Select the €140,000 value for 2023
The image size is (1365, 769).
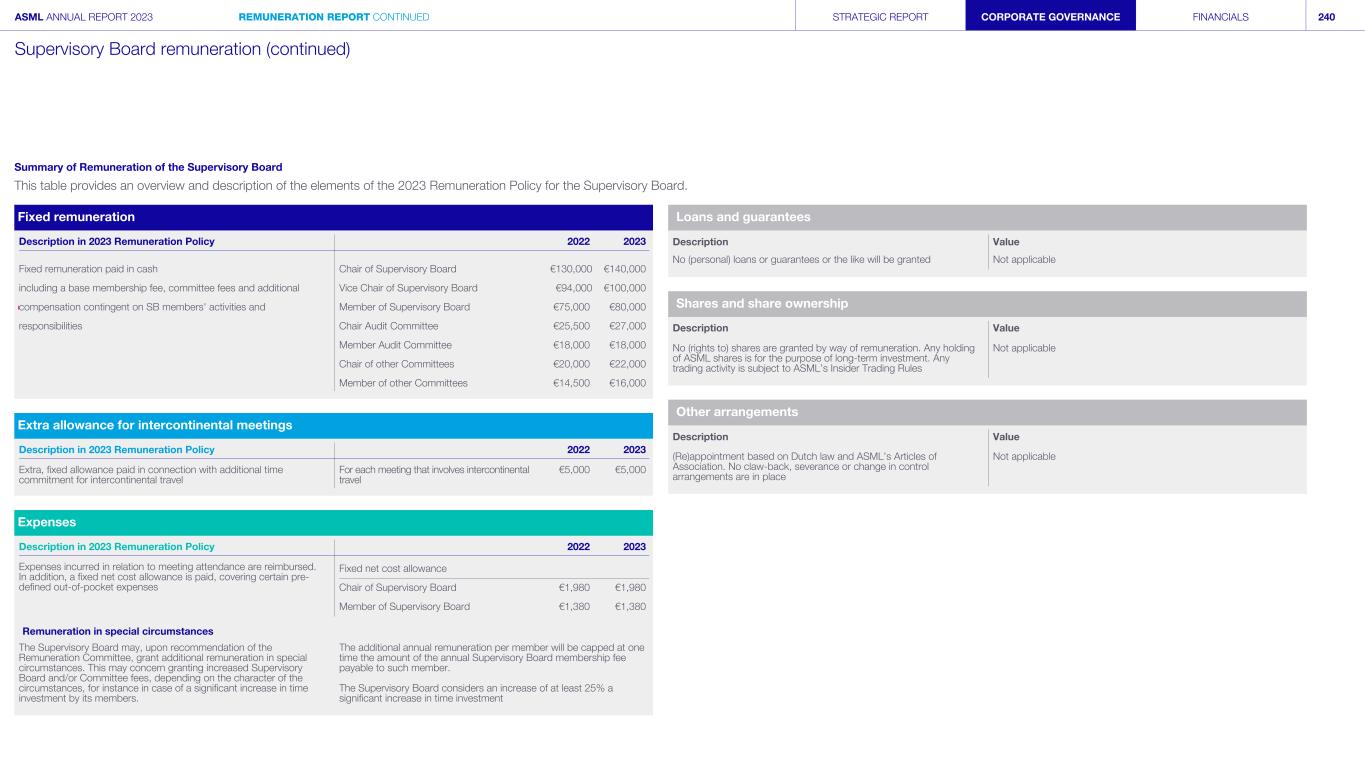pos(624,269)
